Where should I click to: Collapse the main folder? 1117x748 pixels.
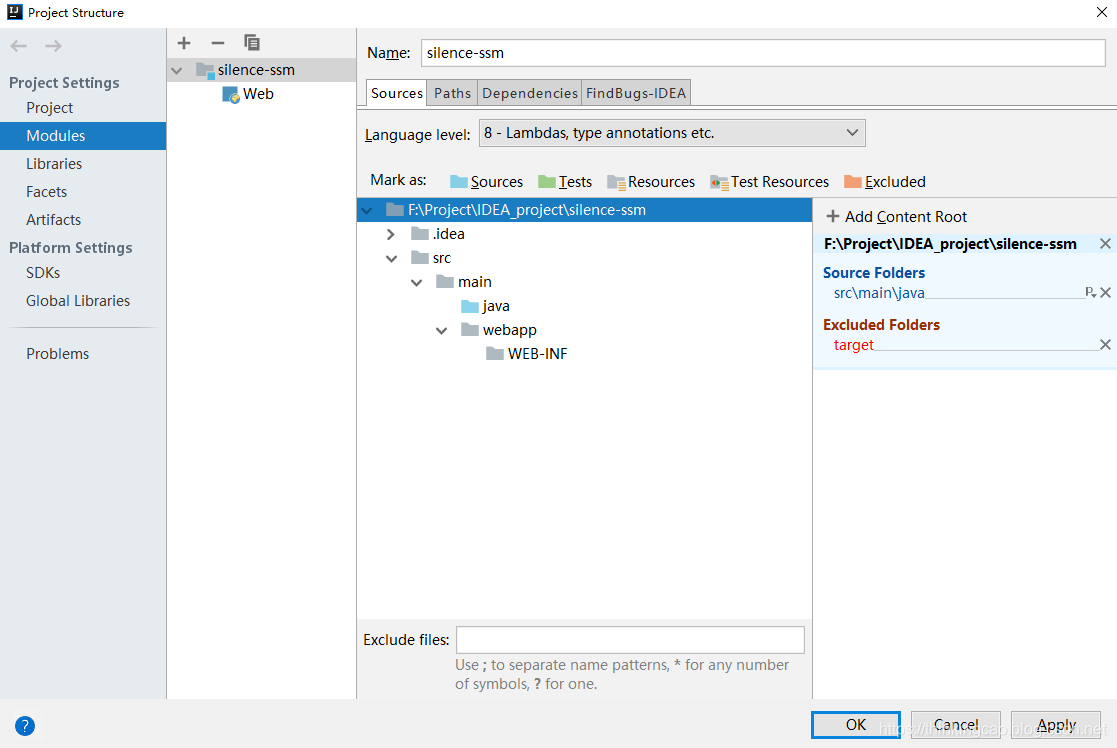[x=417, y=283]
